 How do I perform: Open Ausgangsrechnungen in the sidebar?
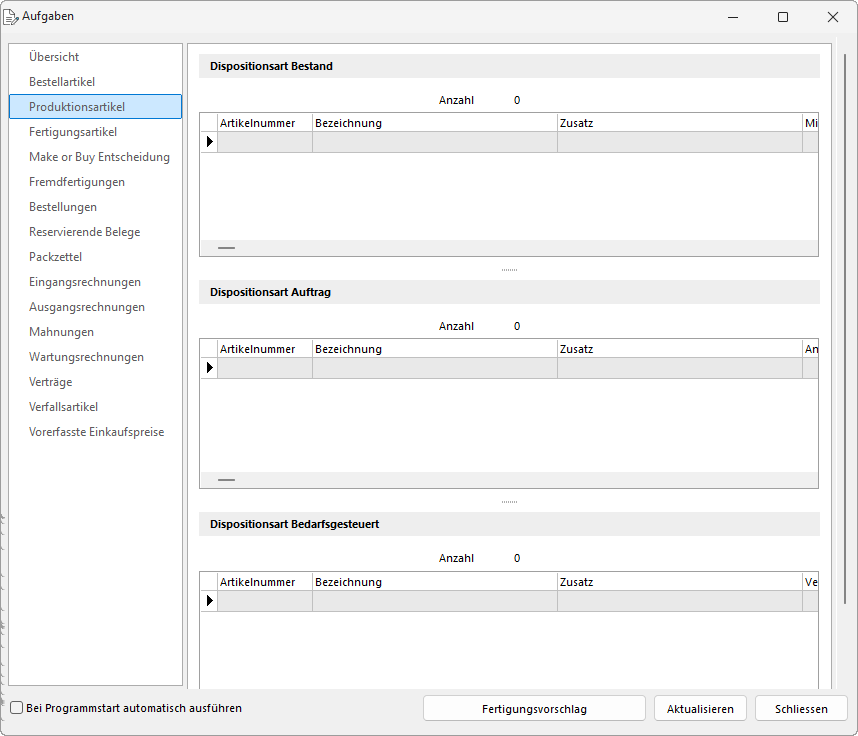86,307
